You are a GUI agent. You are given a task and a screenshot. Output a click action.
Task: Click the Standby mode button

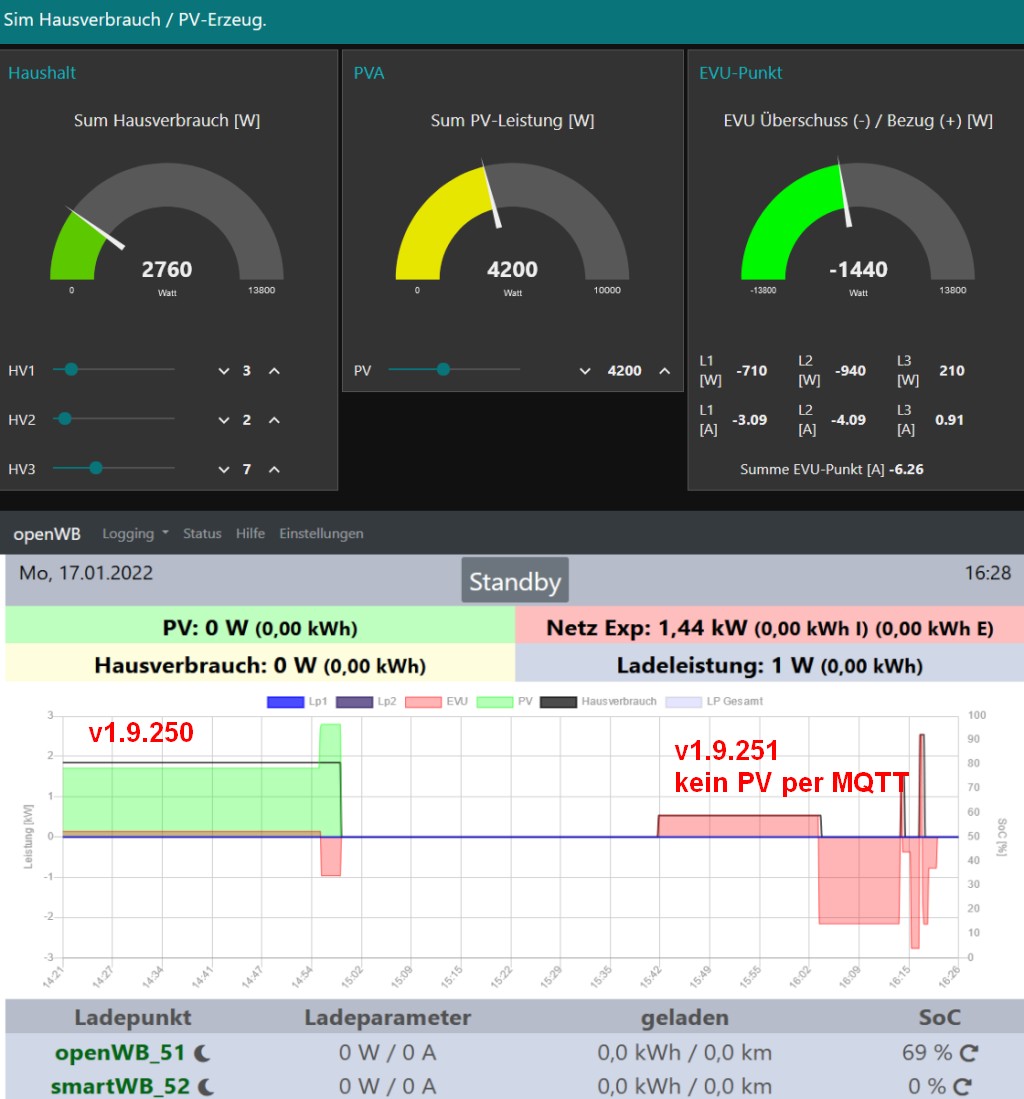(514, 581)
